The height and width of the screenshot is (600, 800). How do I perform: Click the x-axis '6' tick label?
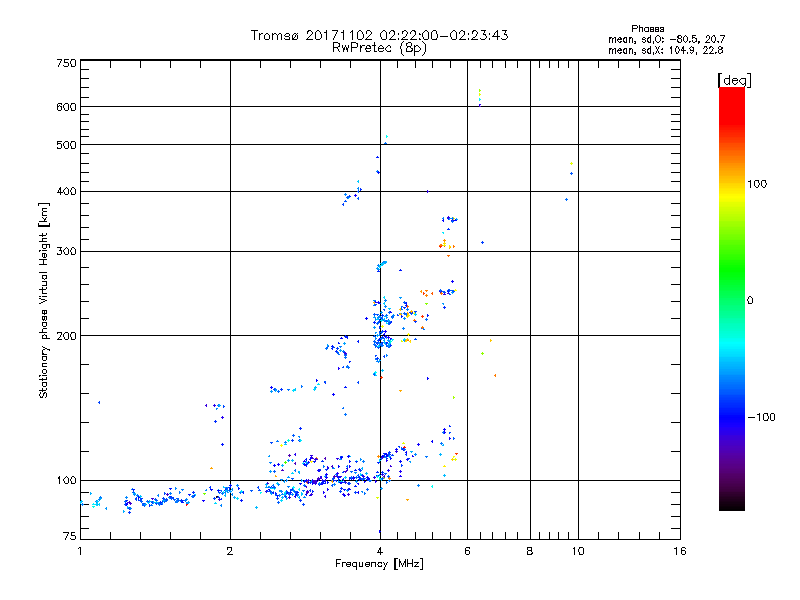point(467,551)
